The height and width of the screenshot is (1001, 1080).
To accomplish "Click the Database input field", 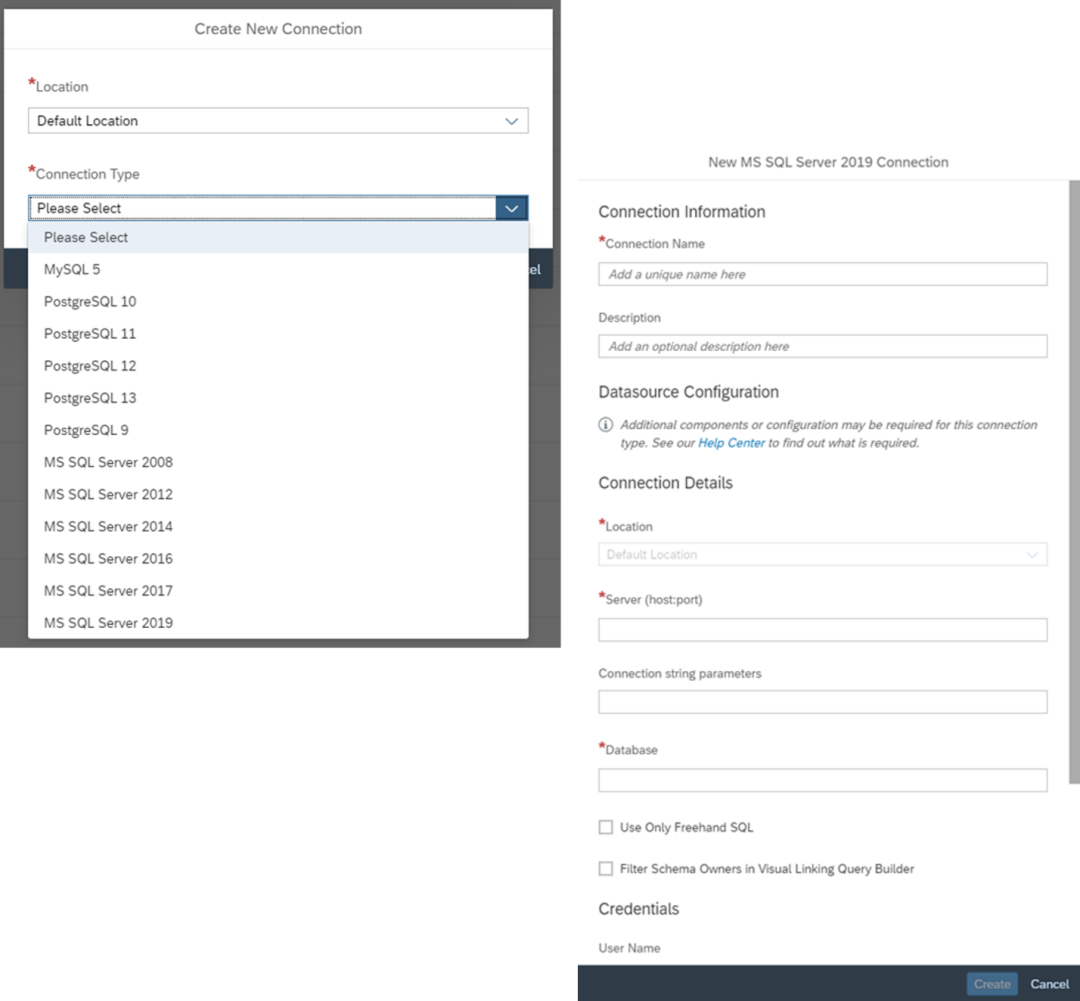I will click(822, 780).
